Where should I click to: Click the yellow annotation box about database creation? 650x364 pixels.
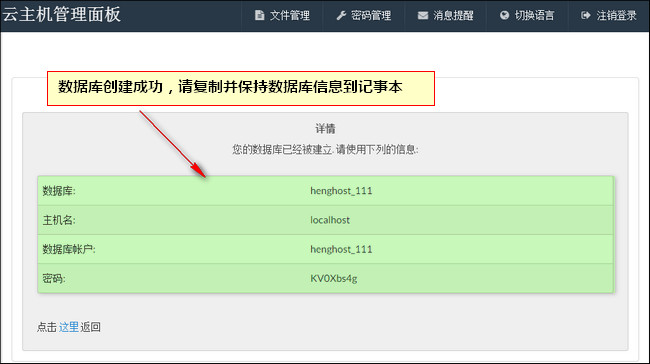click(x=241, y=88)
